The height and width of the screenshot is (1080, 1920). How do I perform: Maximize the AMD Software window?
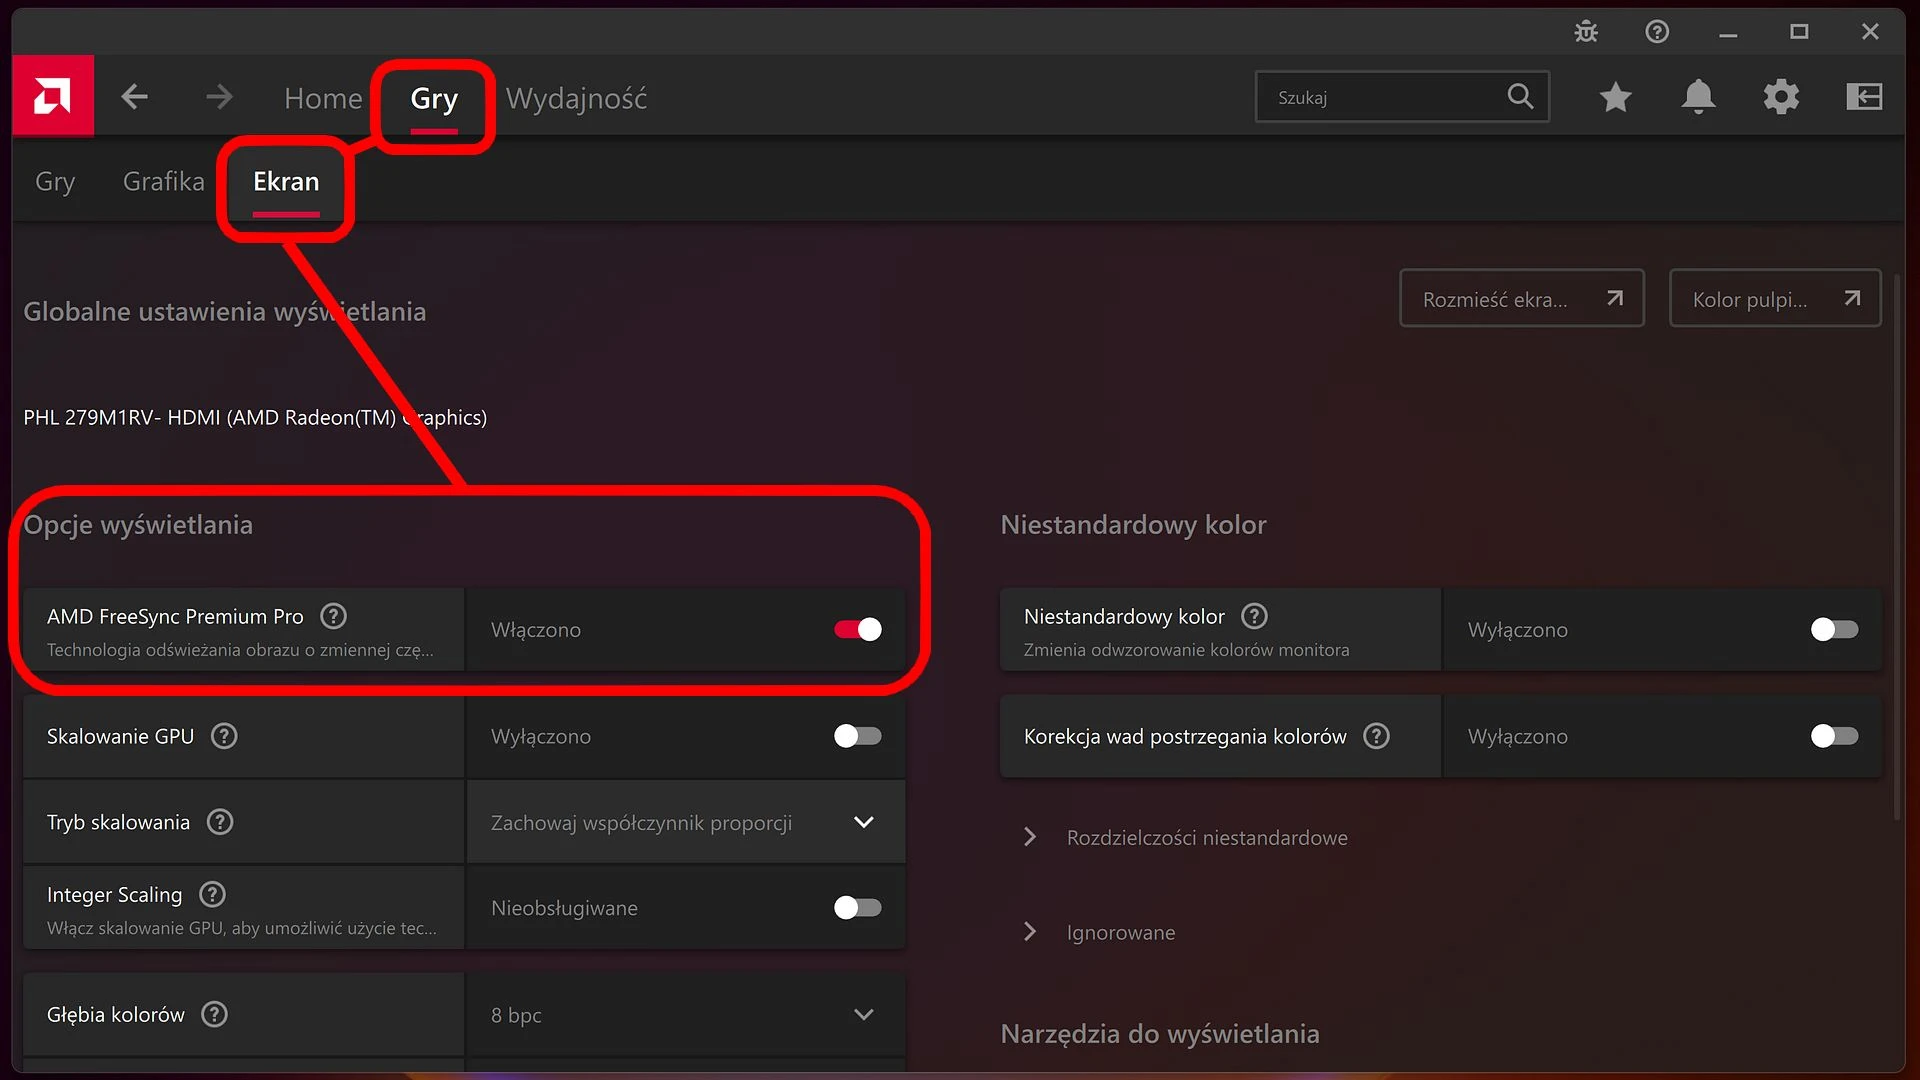pos(1799,32)
